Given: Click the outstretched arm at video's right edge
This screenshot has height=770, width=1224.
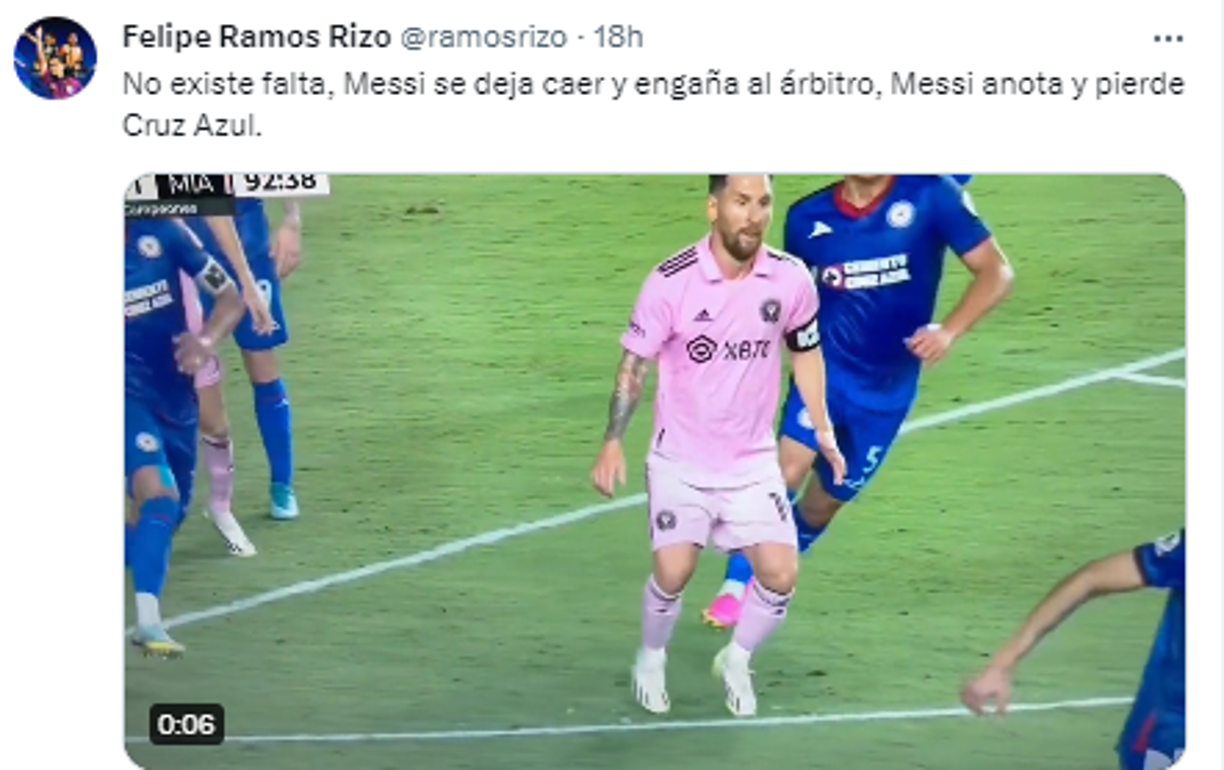Looking at the screenshot, I should pyautogui.click(x=1060, y=630).
